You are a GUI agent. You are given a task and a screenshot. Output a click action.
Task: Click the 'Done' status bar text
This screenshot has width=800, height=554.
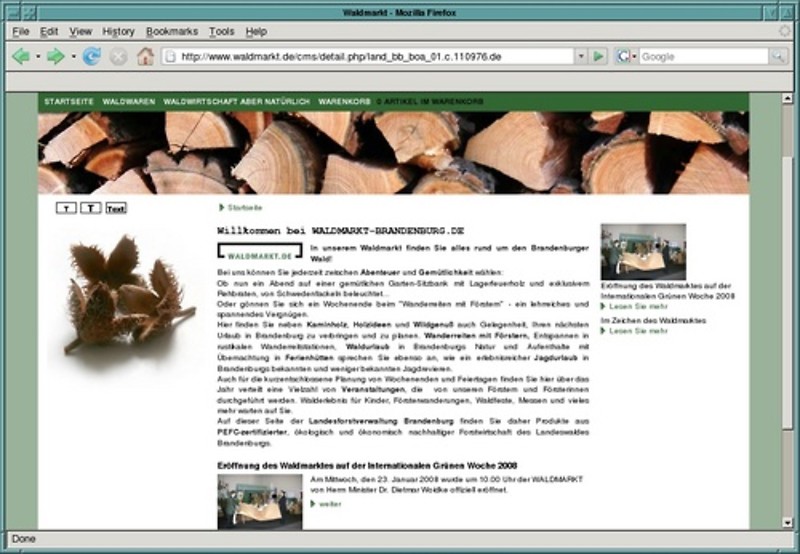pyautogui.click(x=23, y=539)
